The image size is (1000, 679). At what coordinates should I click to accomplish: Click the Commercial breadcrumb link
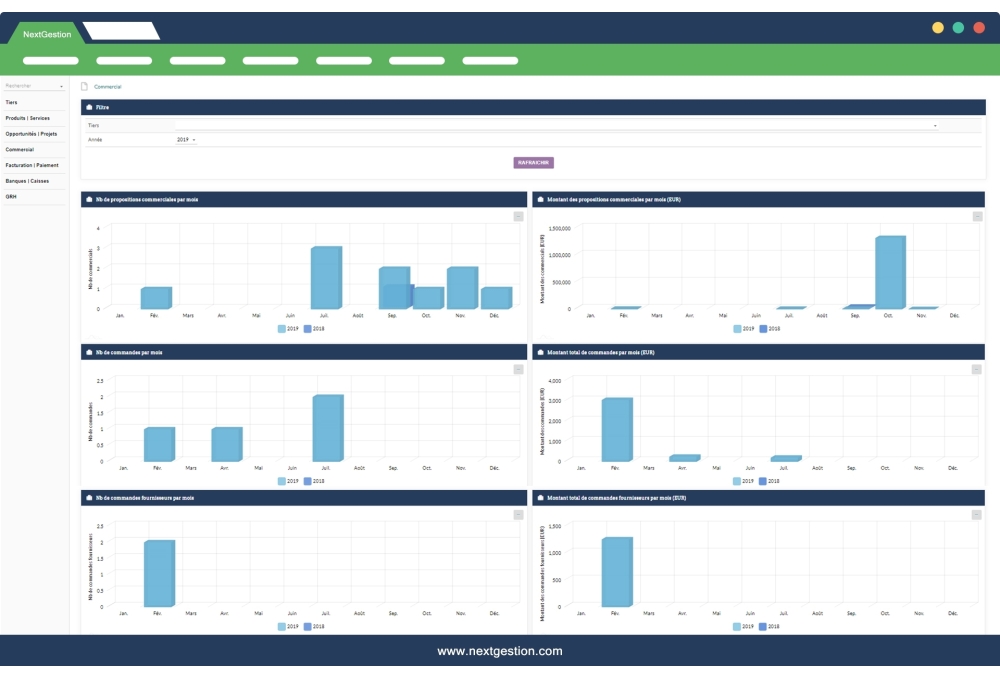point(107,87)
